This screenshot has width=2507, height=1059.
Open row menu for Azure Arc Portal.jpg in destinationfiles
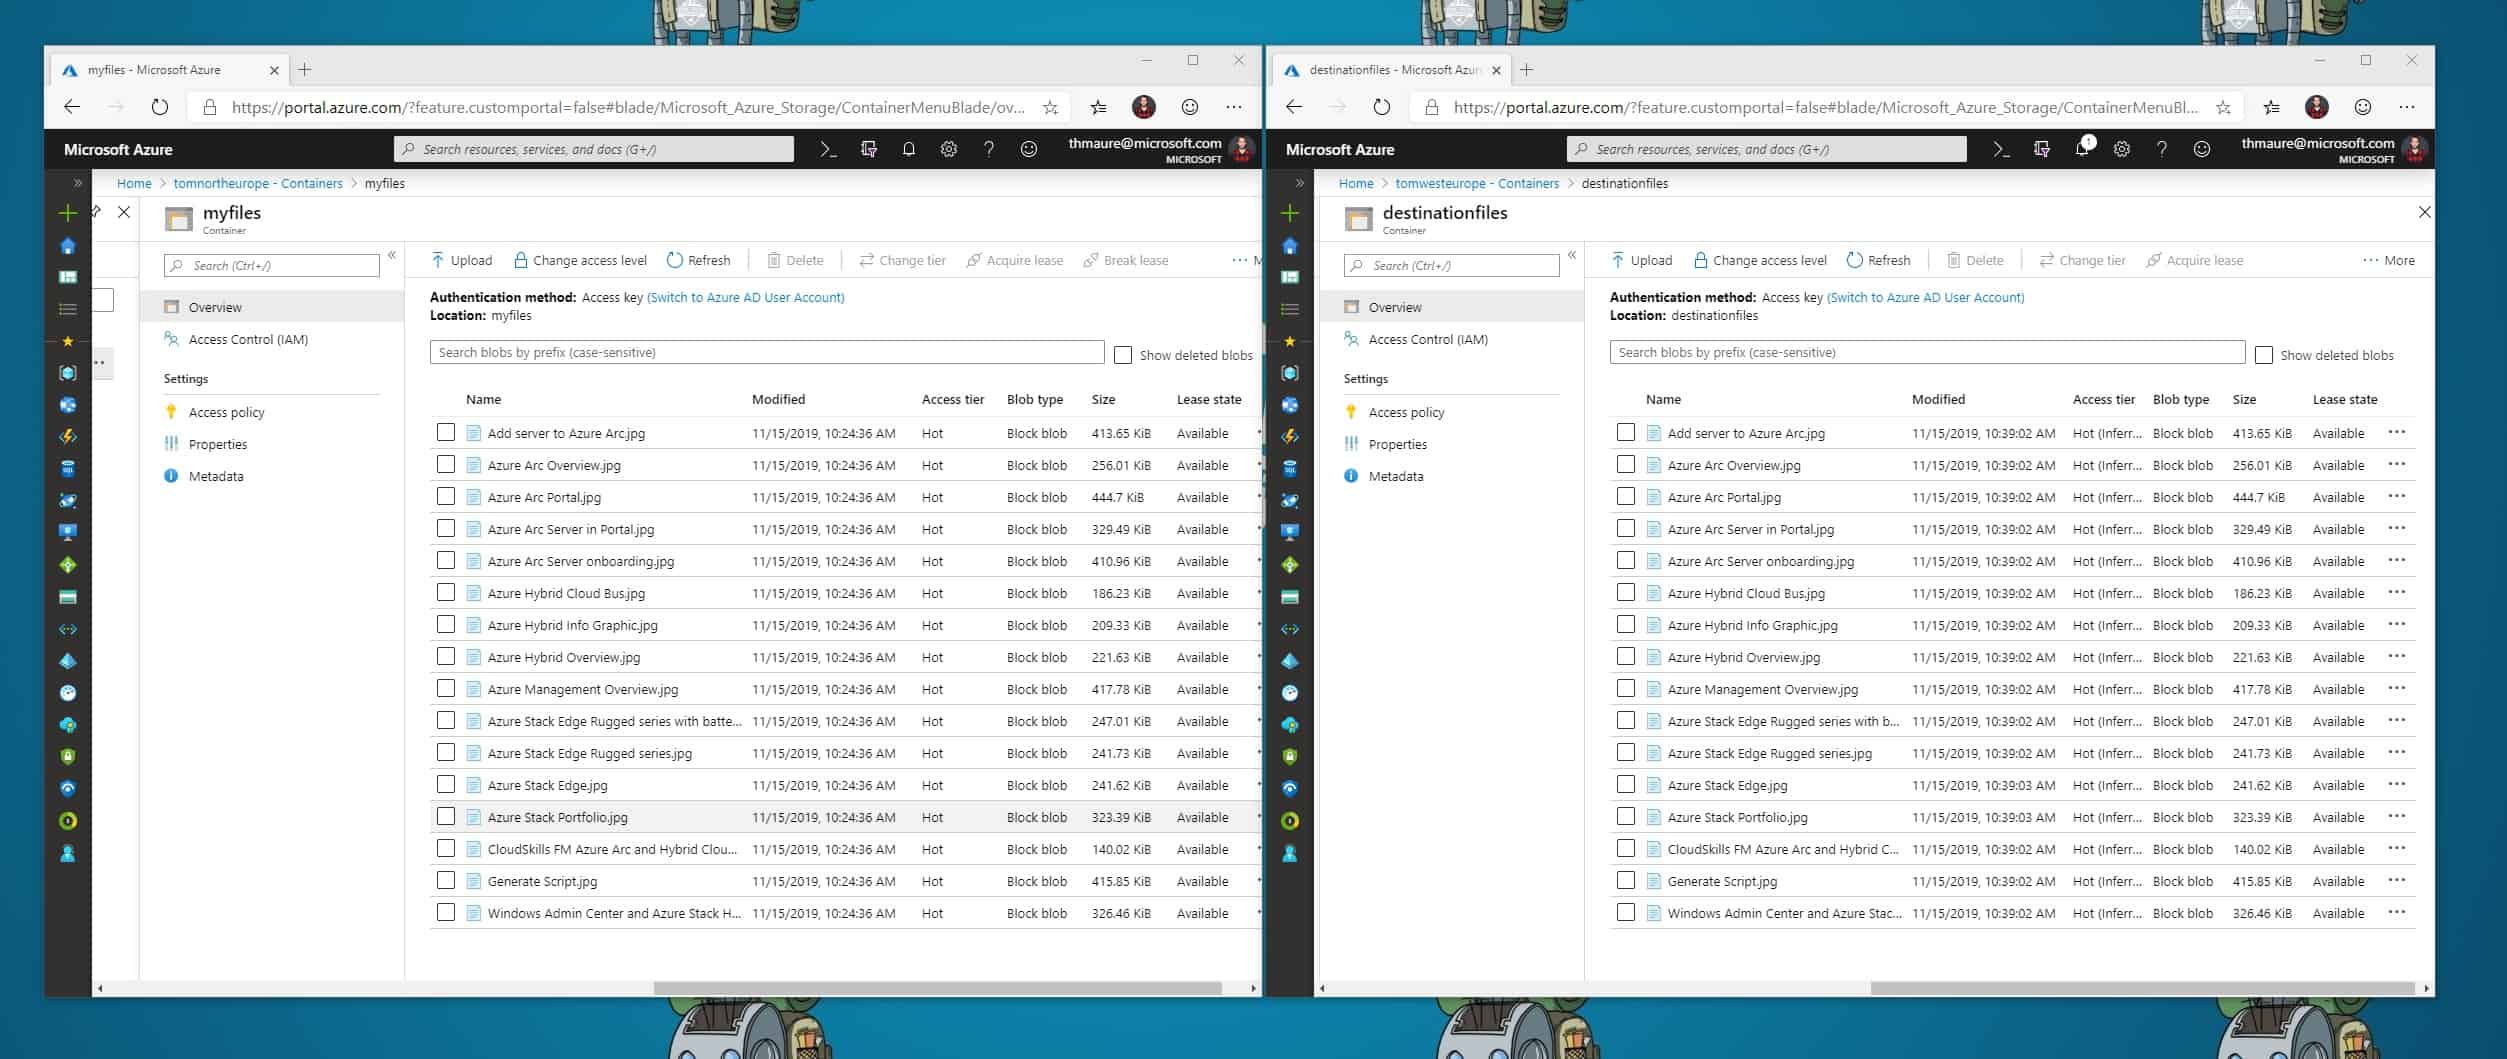[2396, 496]
